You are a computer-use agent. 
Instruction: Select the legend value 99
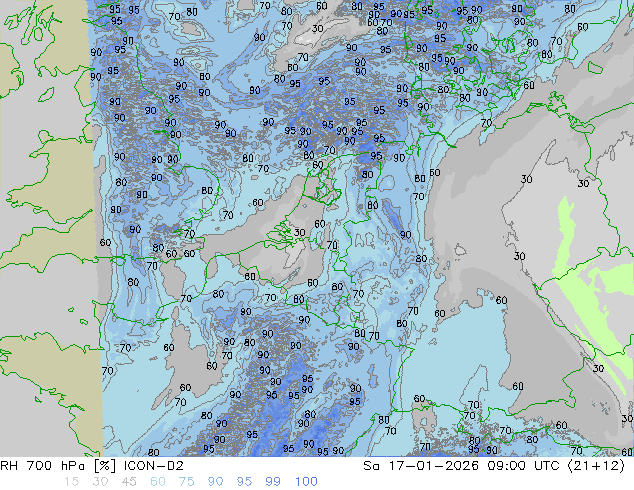click(x=273, y=482)
